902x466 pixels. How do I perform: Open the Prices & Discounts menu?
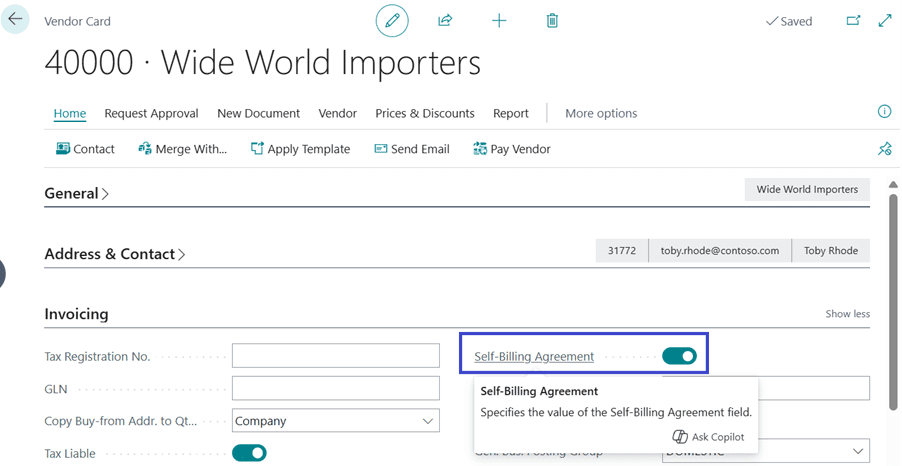425,113
